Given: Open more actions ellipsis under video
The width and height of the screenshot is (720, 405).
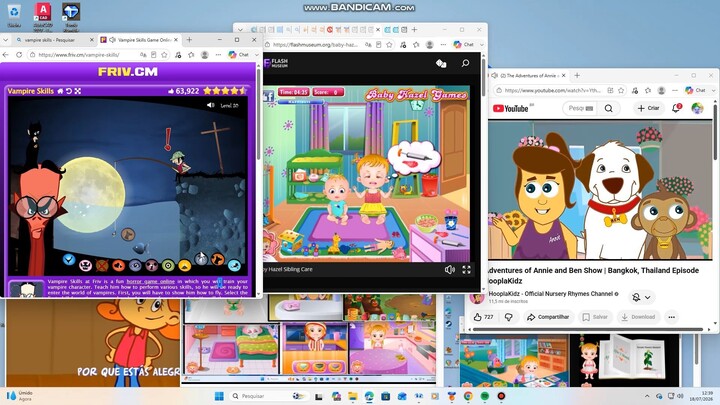Looking at the screenshot, I should [671, 317].
